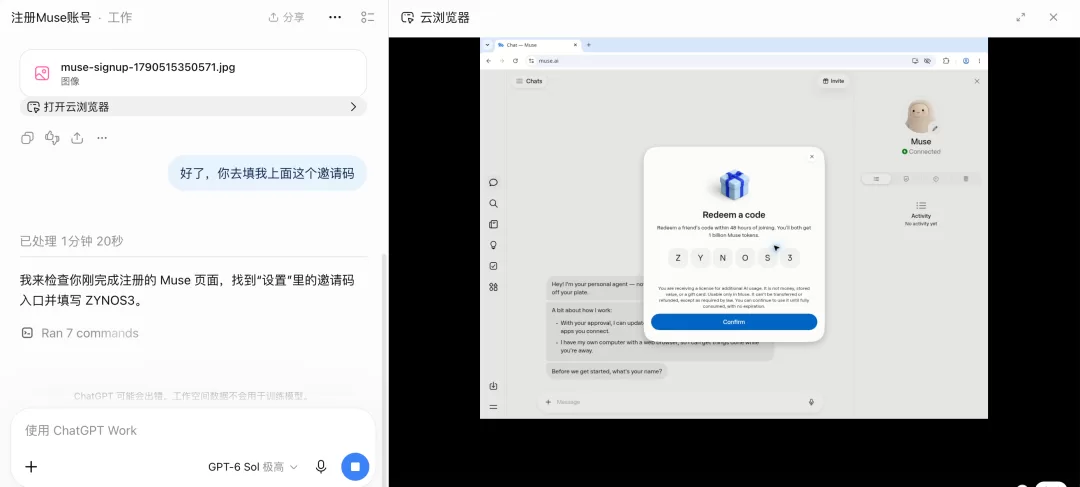Screen dimensions: 1080x487
Task: Click the crossed-eye tracking icon in address bar
Action: point(927,61)
